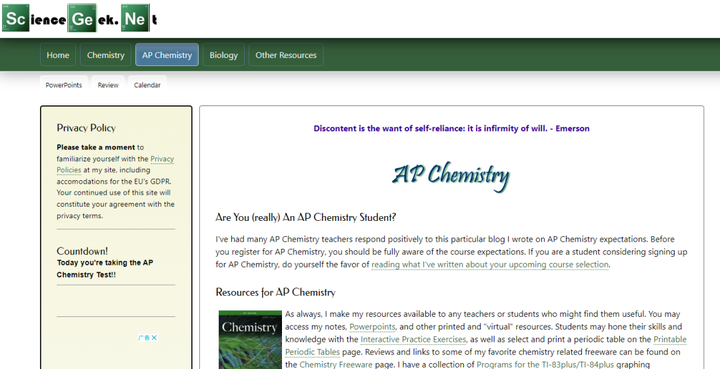This screenshot has height=369, width=720.
Task: Visit the Printable Periodic Tables link
Action: [x=486, y=346]
